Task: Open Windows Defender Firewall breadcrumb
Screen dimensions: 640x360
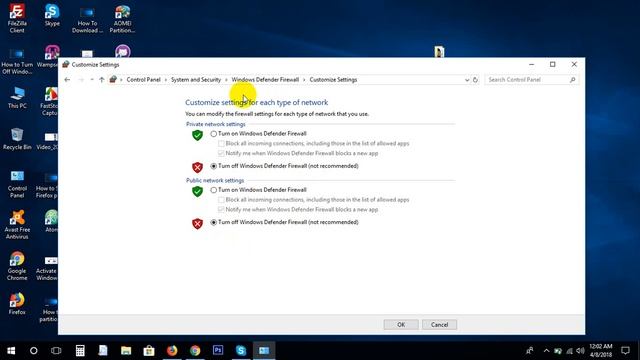Action: (x=265, y=80)
